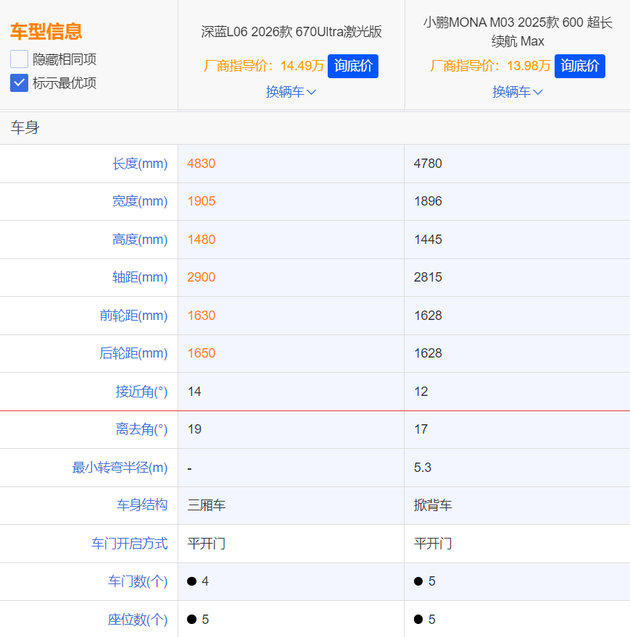The image size is (630, 637).
Task: Select the 宽度(mm) parameter label
Action: (x=140, y=201)
